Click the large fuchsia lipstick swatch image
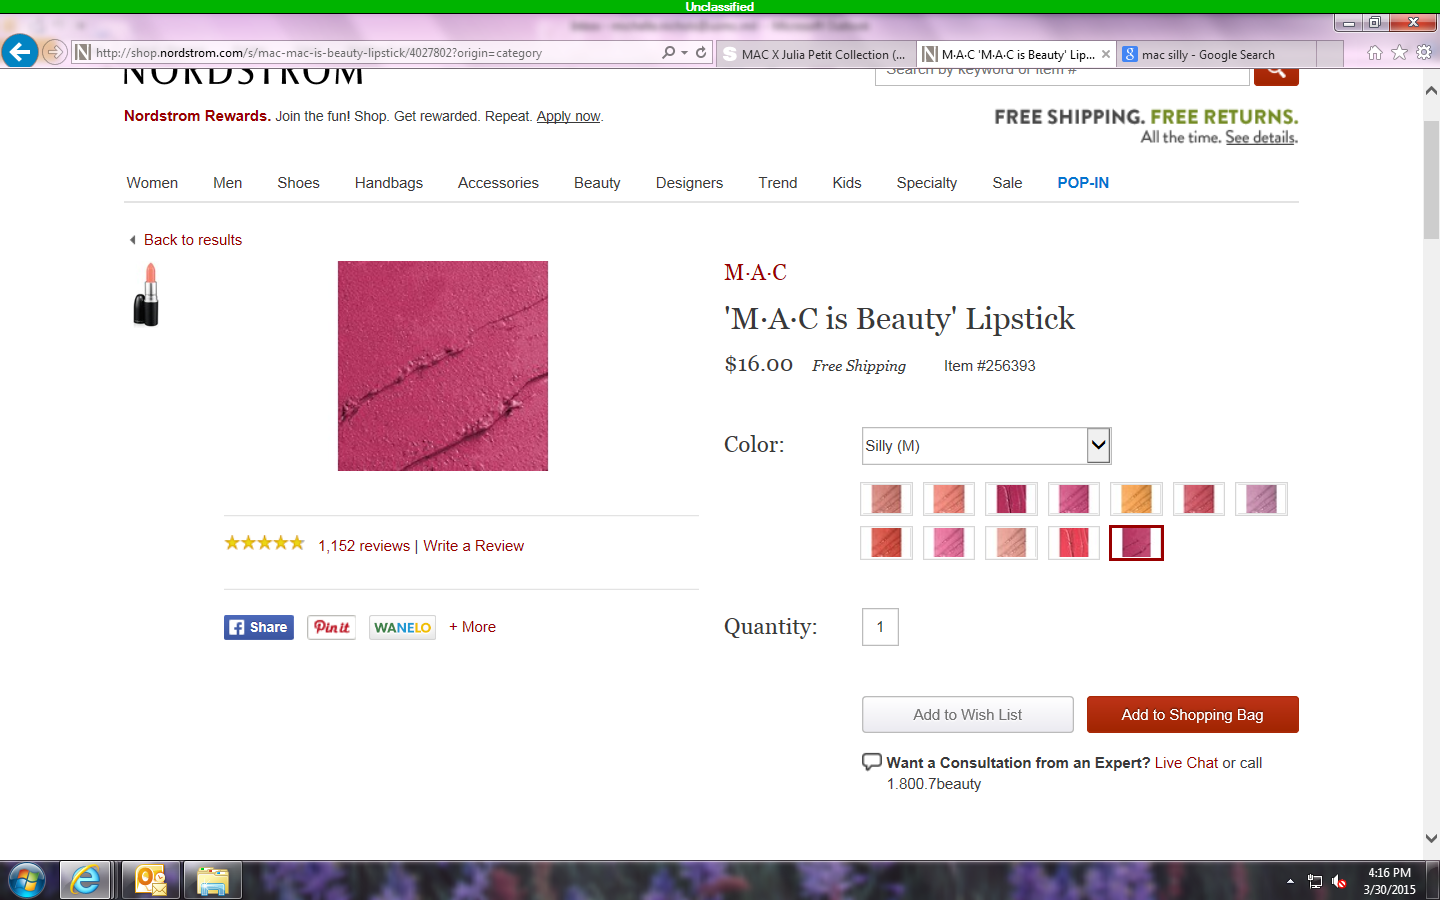The height and width of the screenshot is (900, 1440). pos(443,366)
